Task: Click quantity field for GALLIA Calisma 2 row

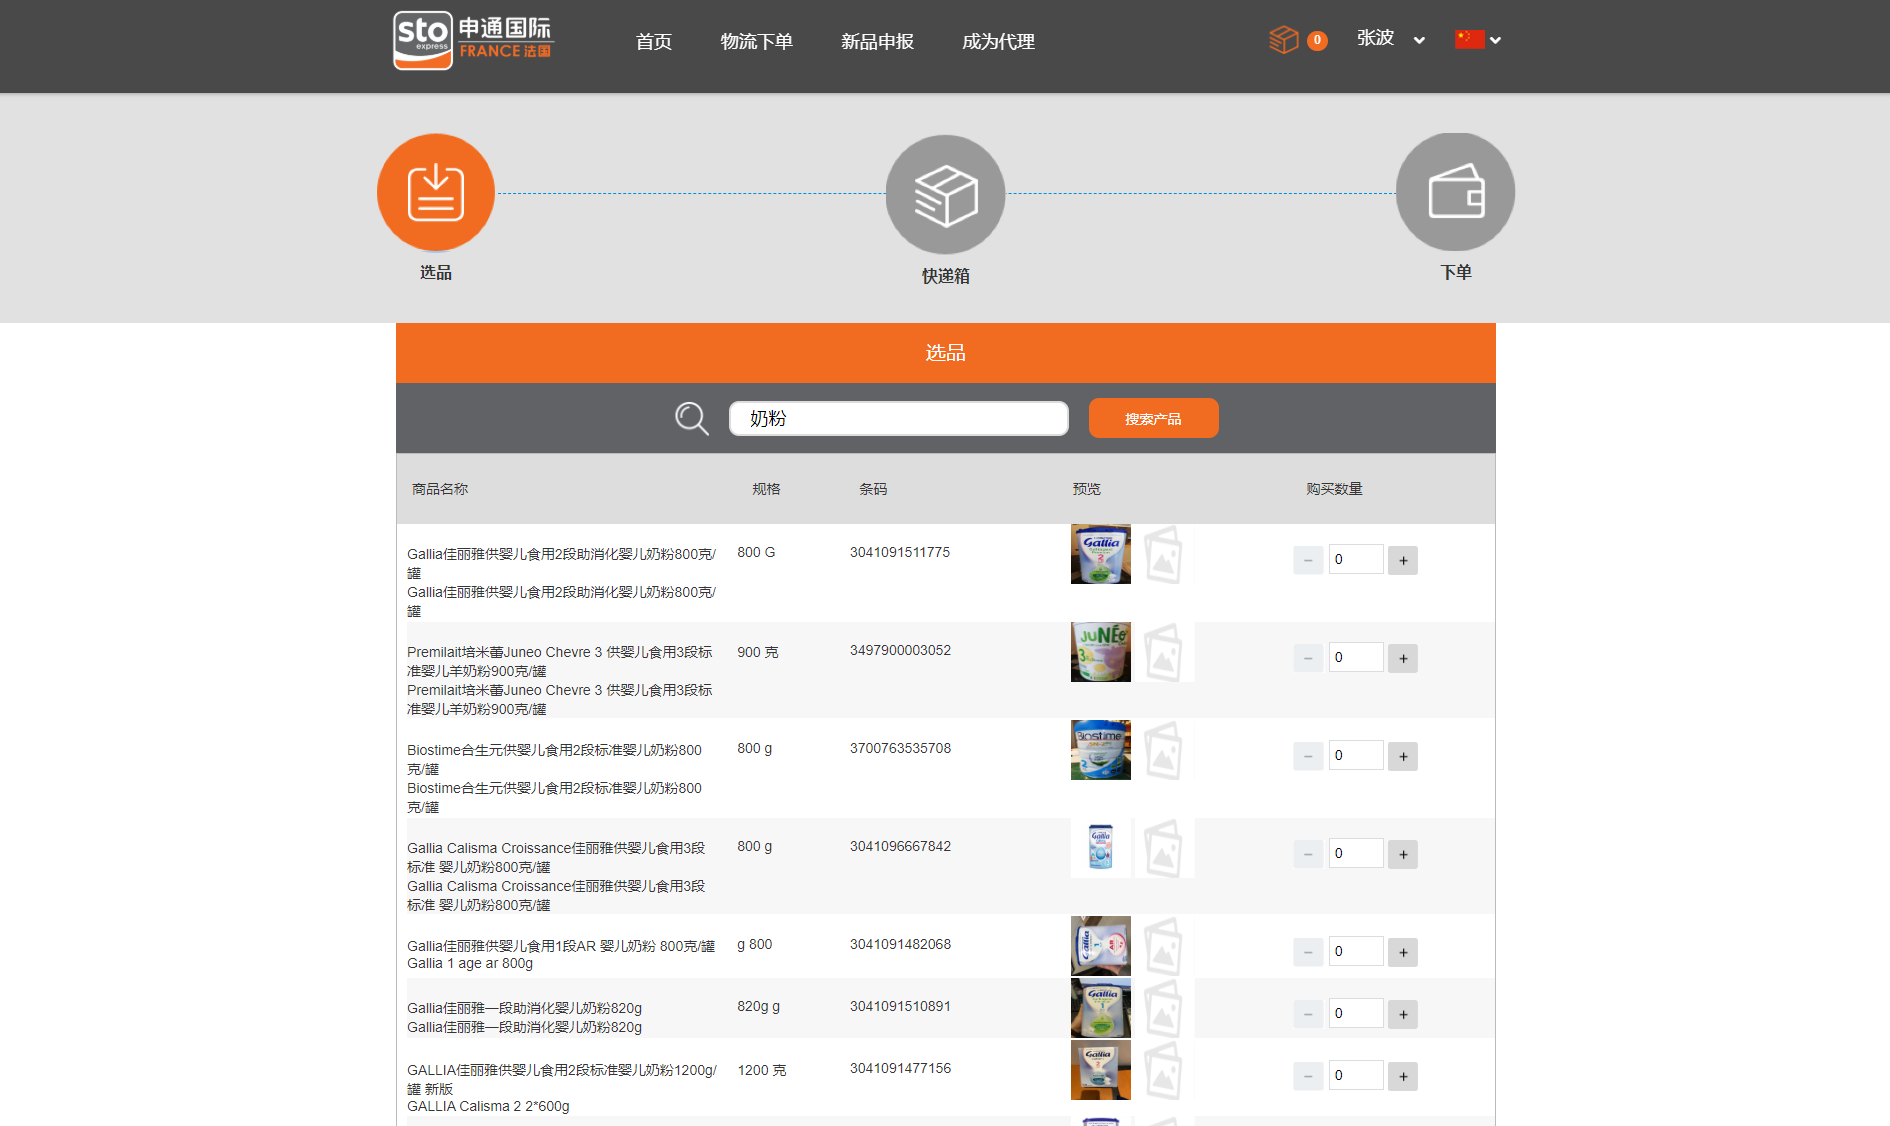Action: click(x=1355, y=1076)
